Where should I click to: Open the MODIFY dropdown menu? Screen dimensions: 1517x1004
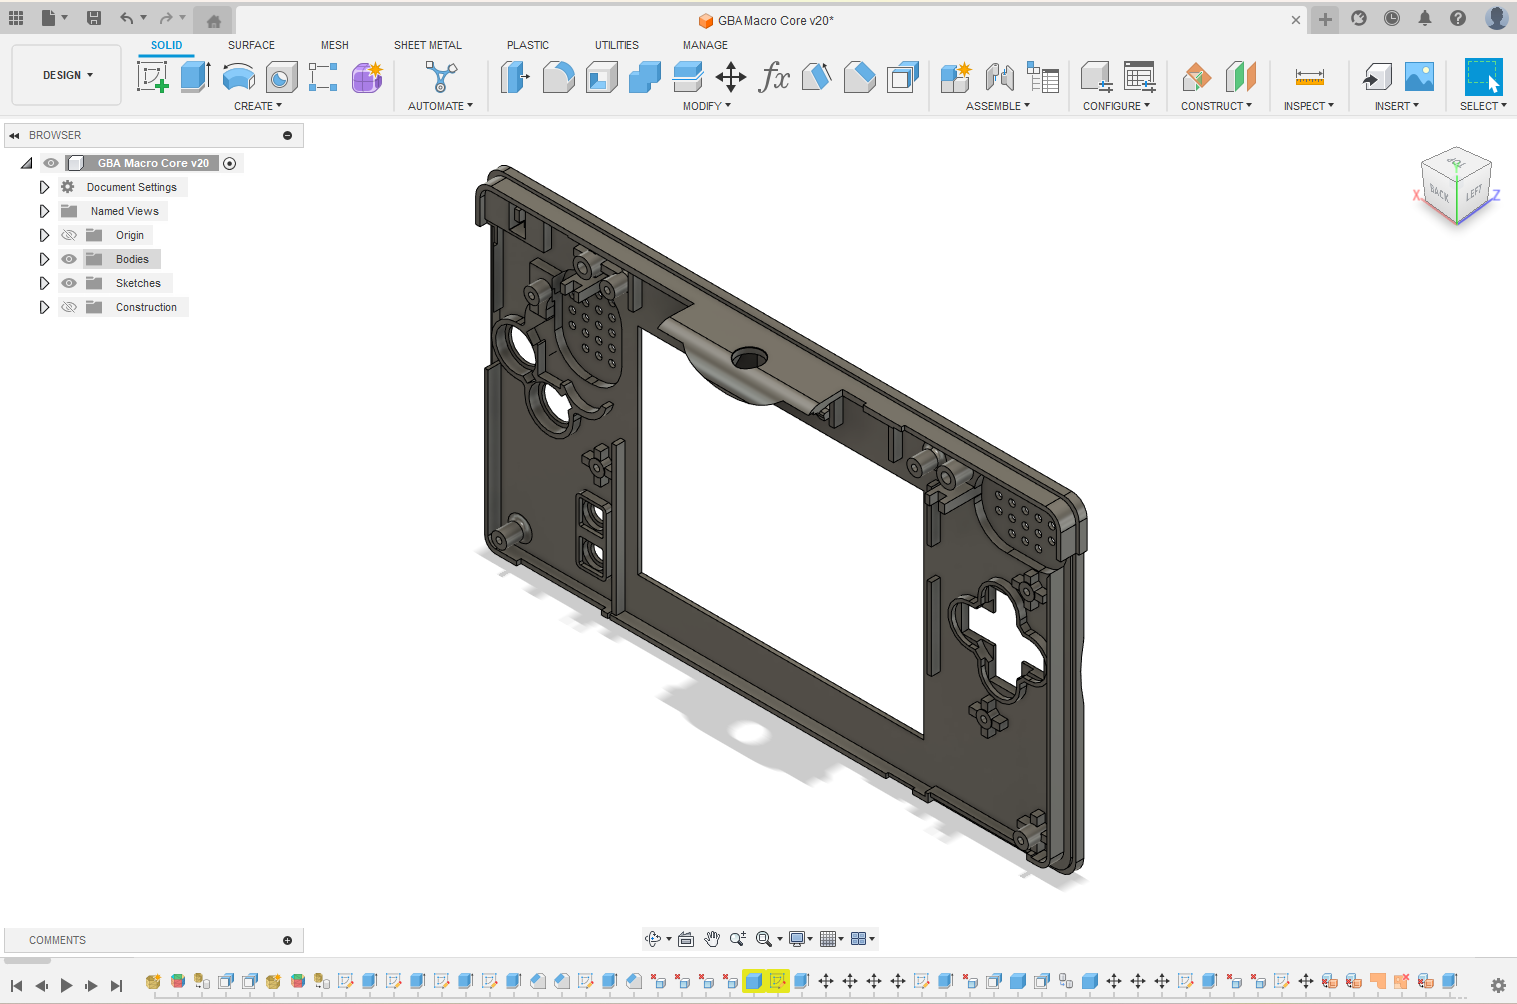tap(707, 106)
